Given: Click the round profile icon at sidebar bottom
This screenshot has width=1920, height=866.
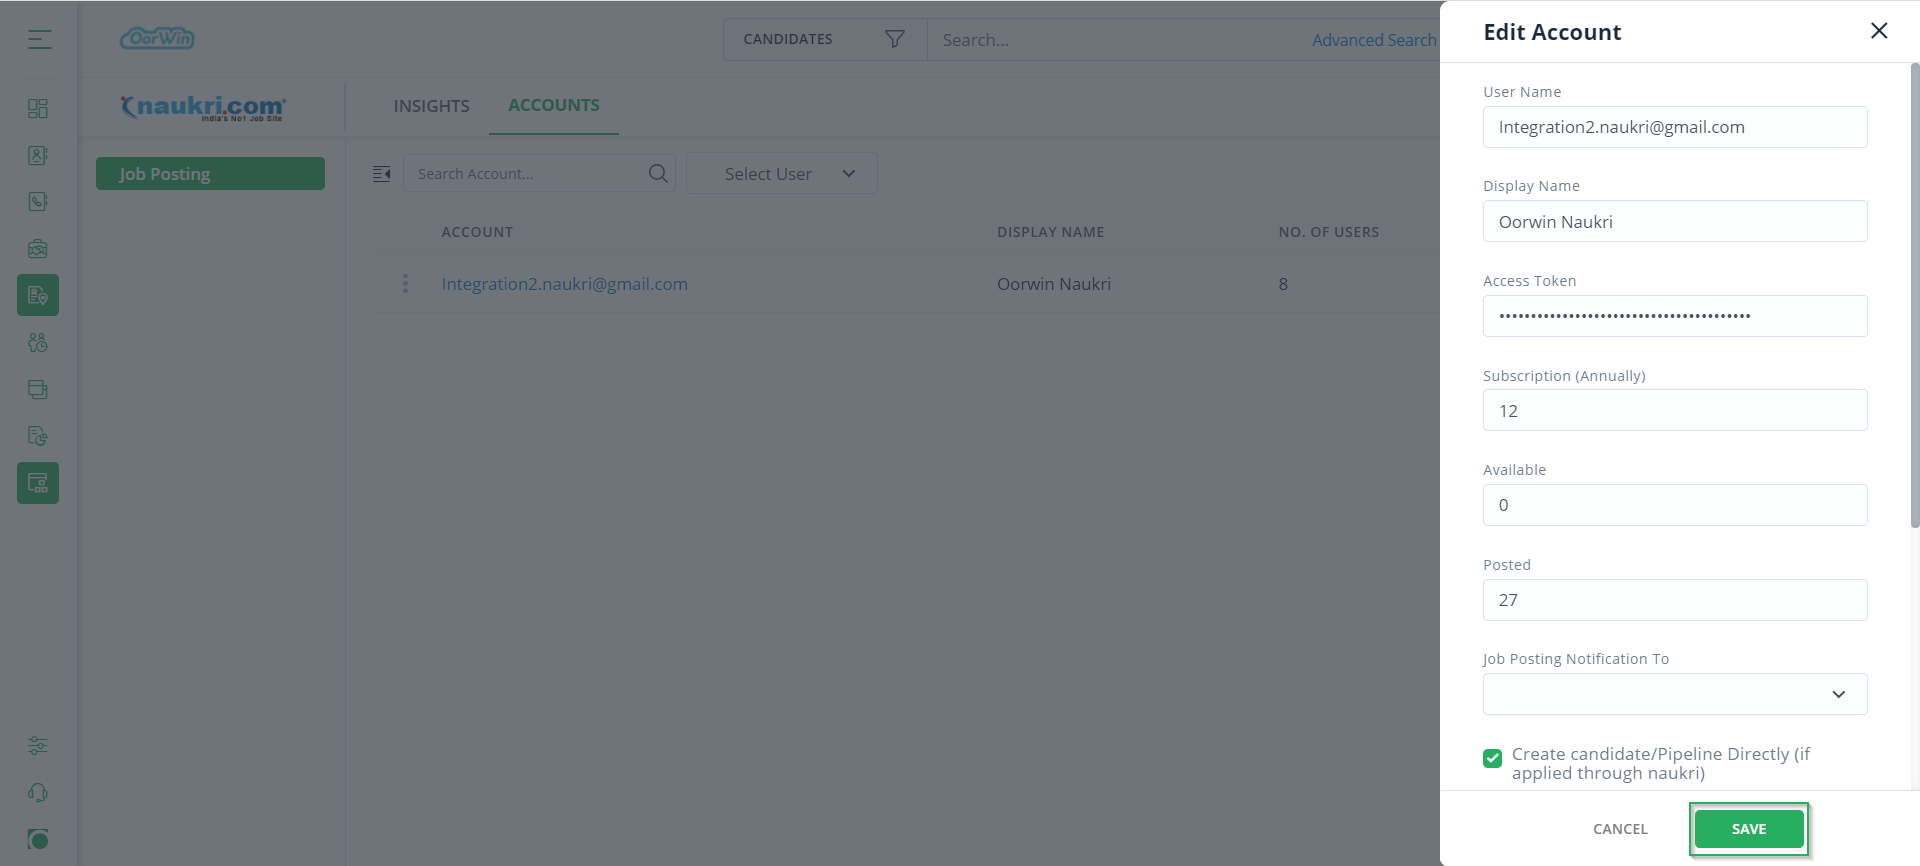Looking at the screenshot, I should coord(38,839).
